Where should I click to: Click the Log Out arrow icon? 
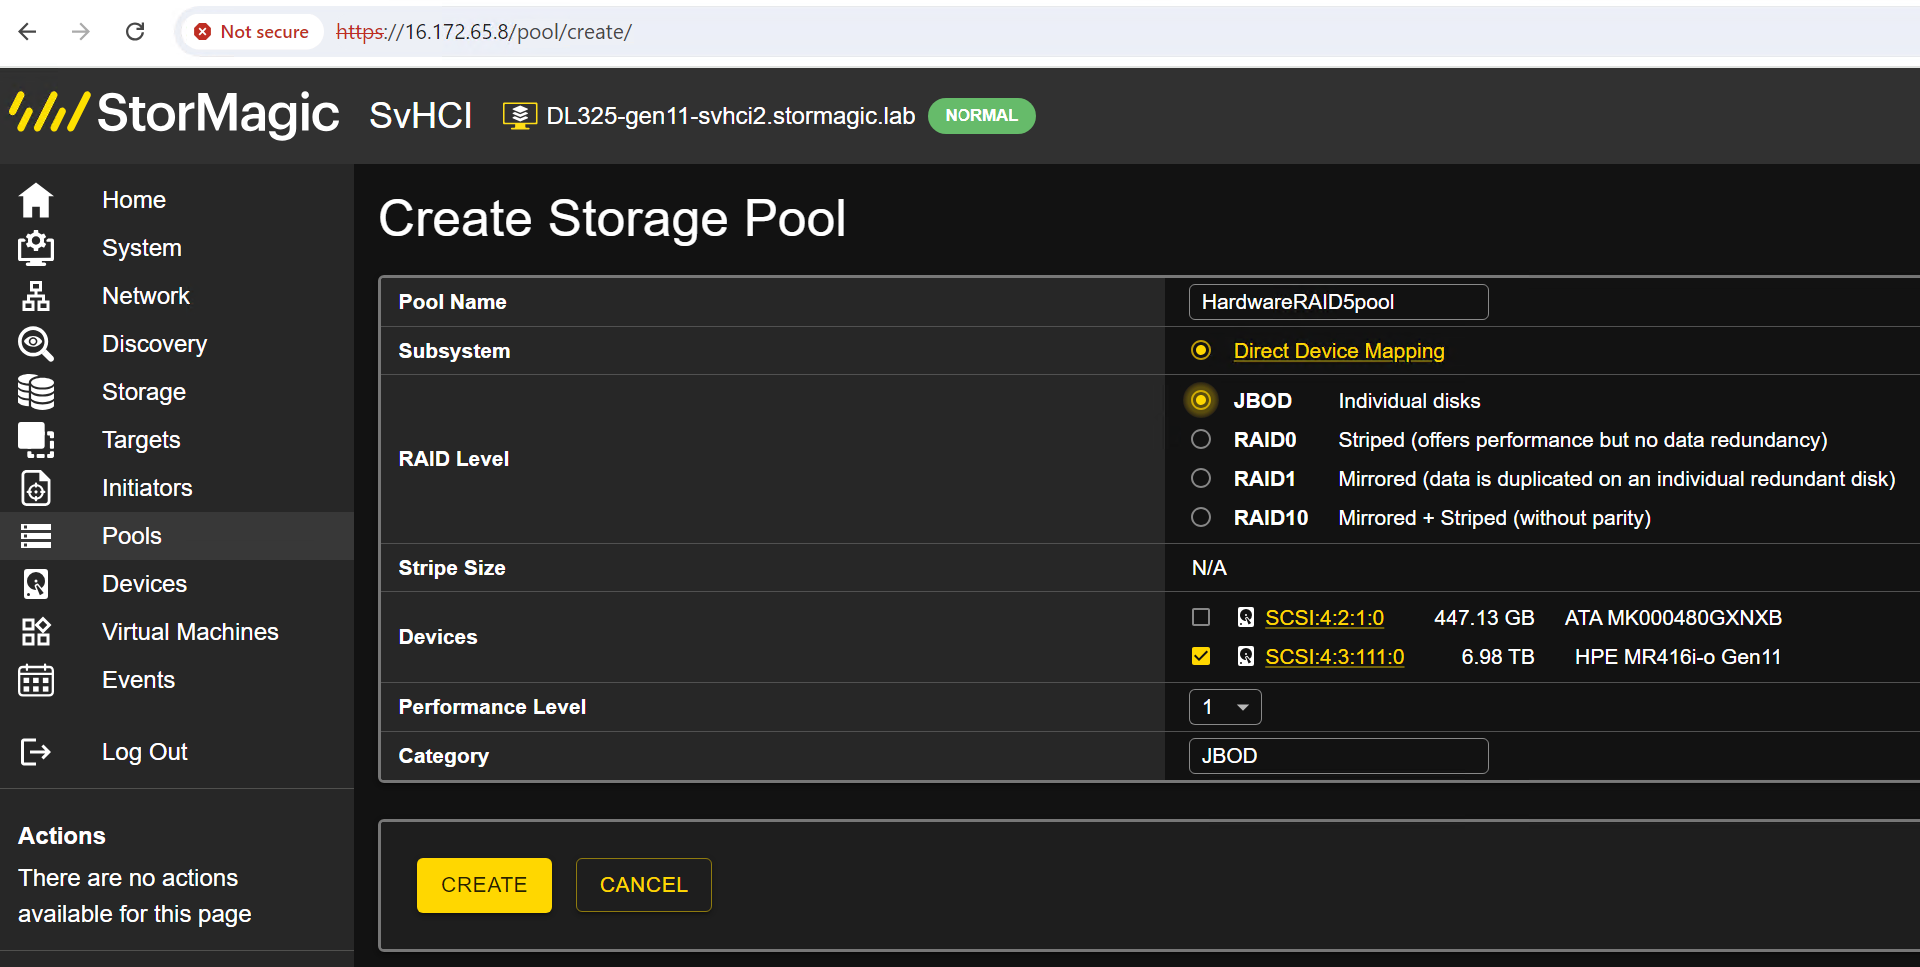[36, 752]
